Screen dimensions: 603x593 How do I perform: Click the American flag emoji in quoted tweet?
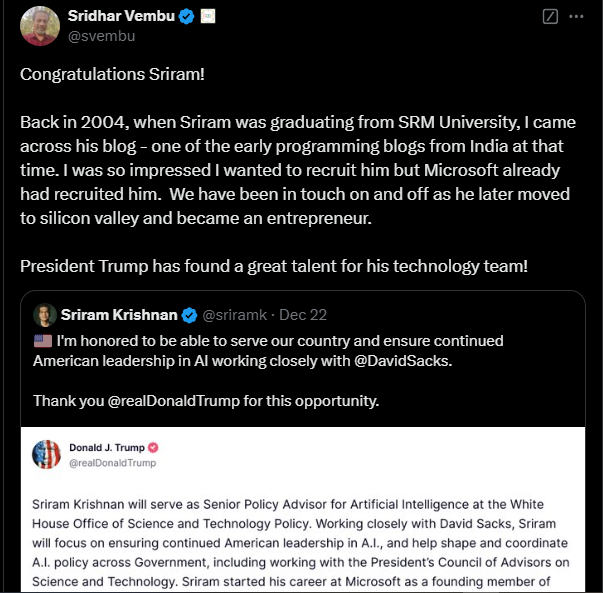[x=43, y=341]
